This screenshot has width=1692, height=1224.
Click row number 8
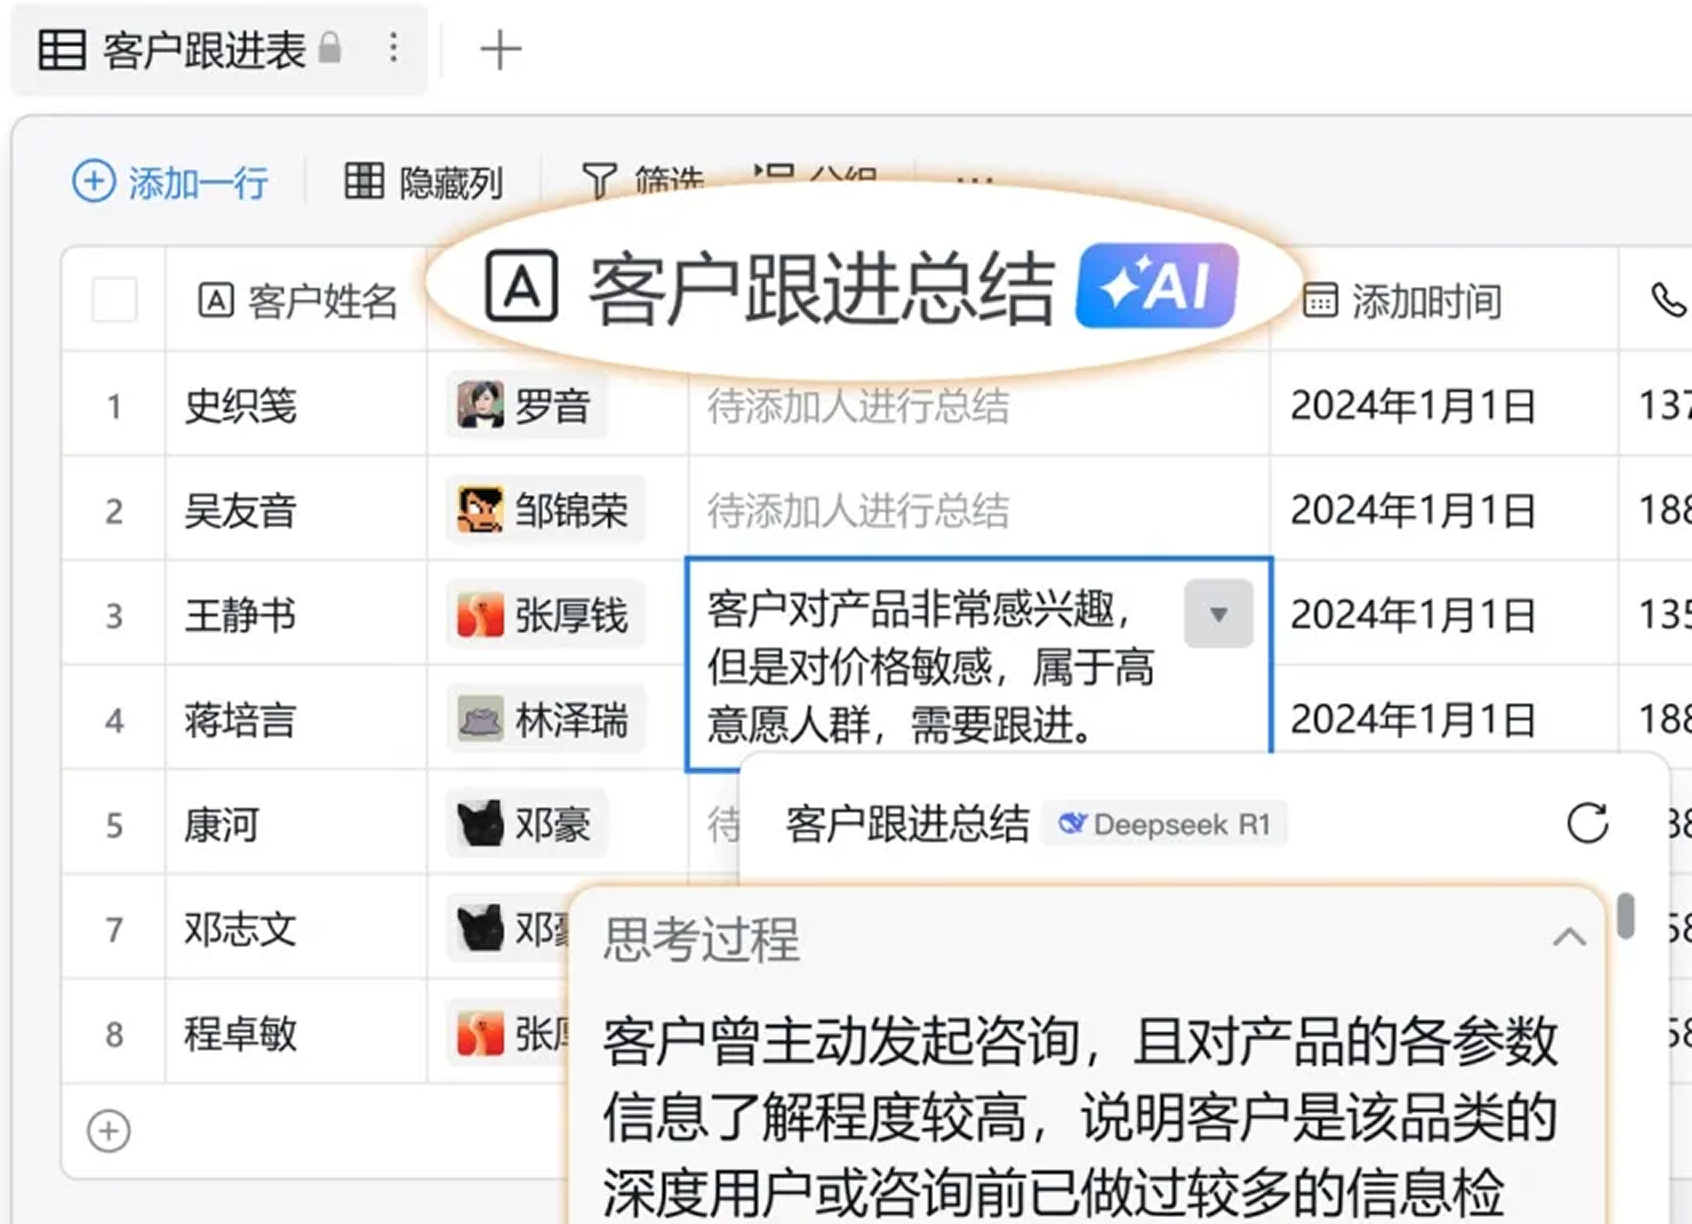pos(114,1034)
